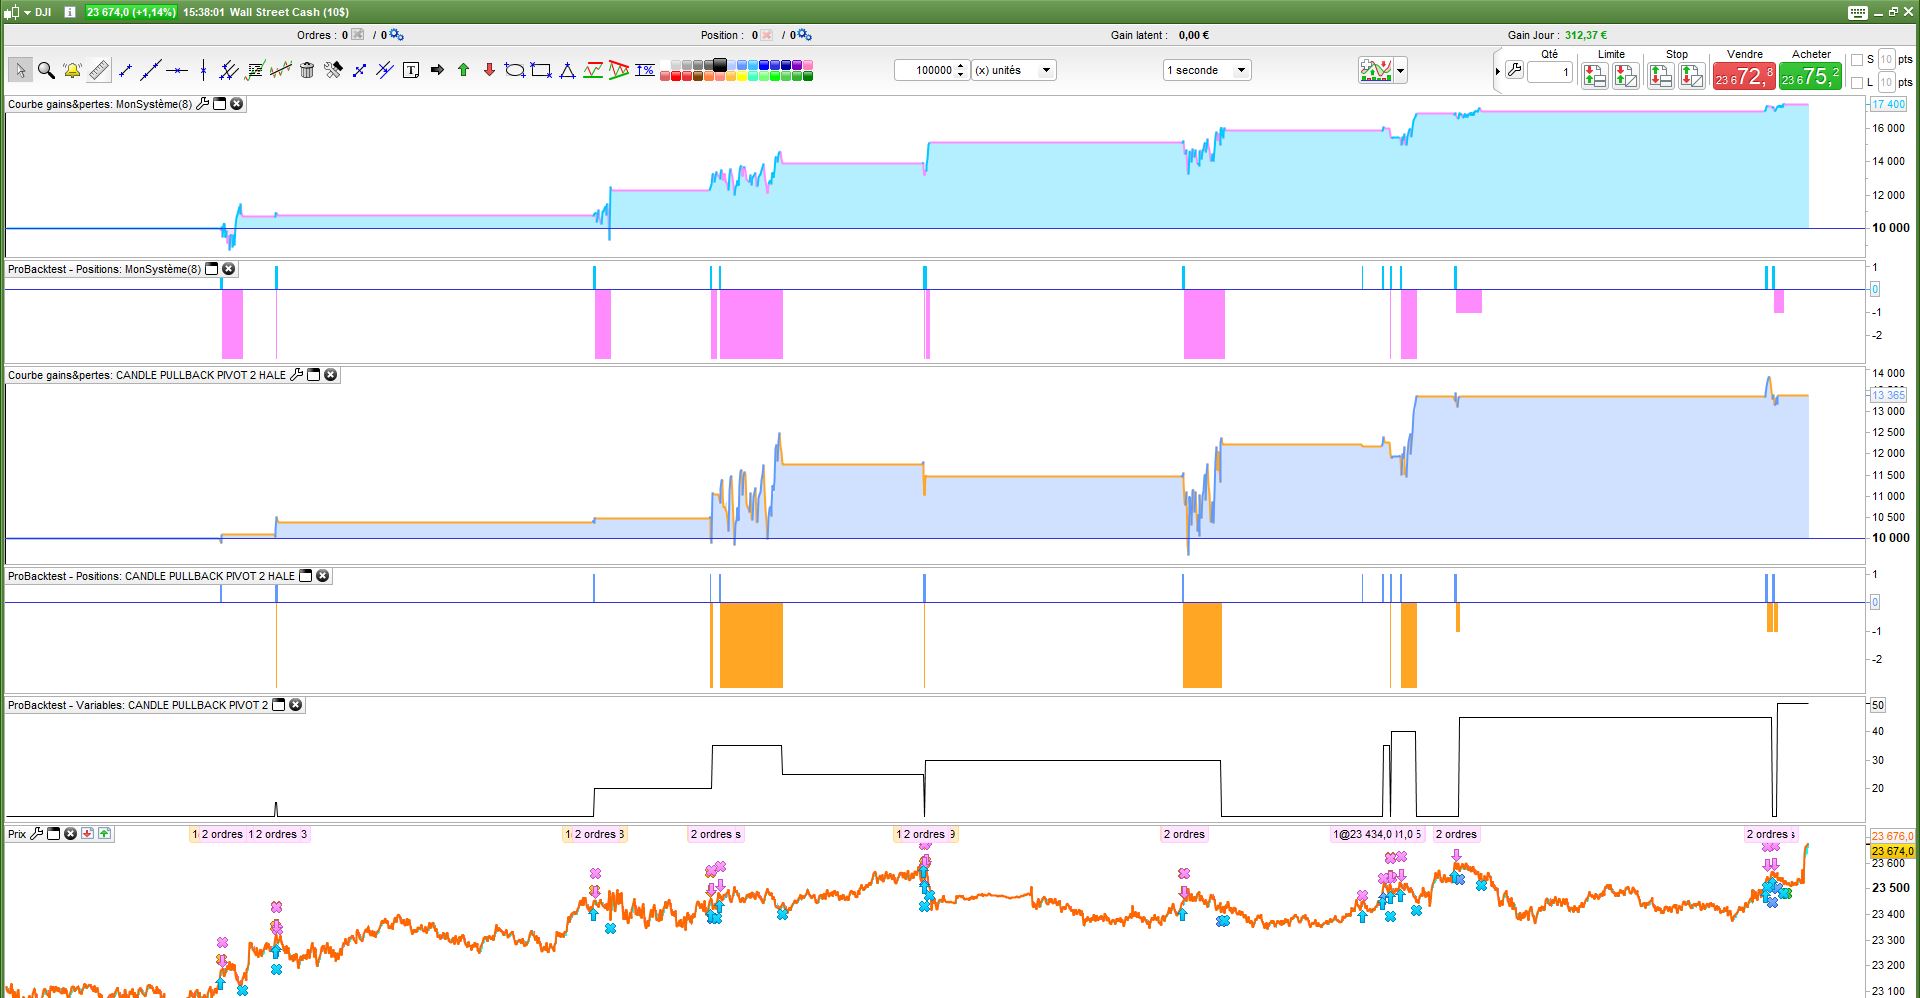Click the red Vendre sell button

[x=1745, y=76]
